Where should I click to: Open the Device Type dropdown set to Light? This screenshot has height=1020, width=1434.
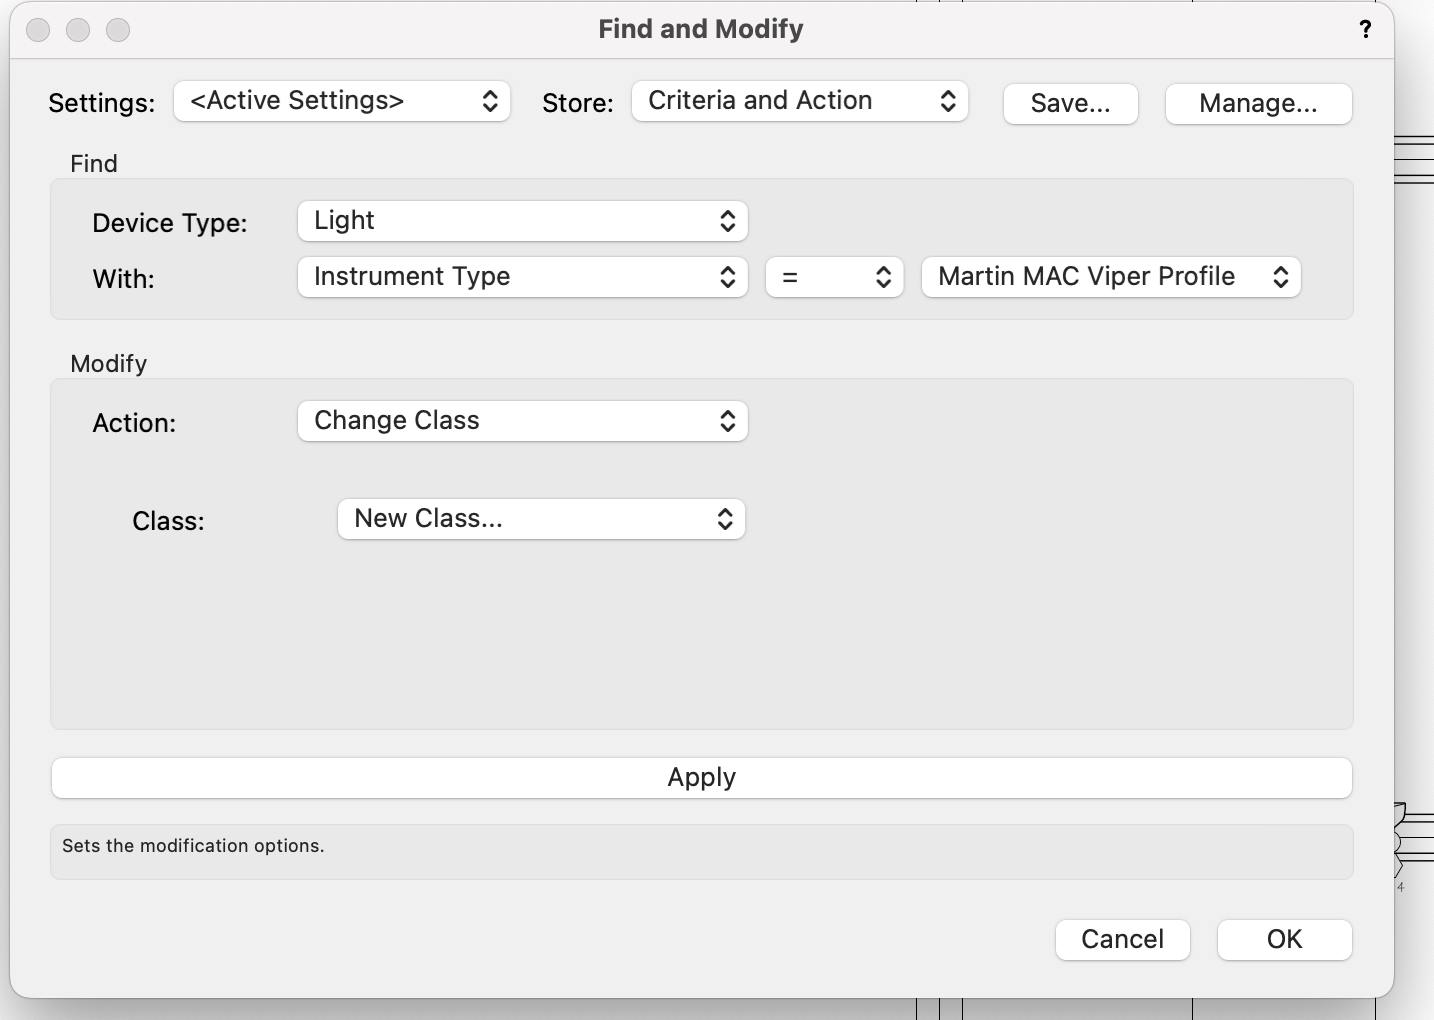tap(522, 221)
